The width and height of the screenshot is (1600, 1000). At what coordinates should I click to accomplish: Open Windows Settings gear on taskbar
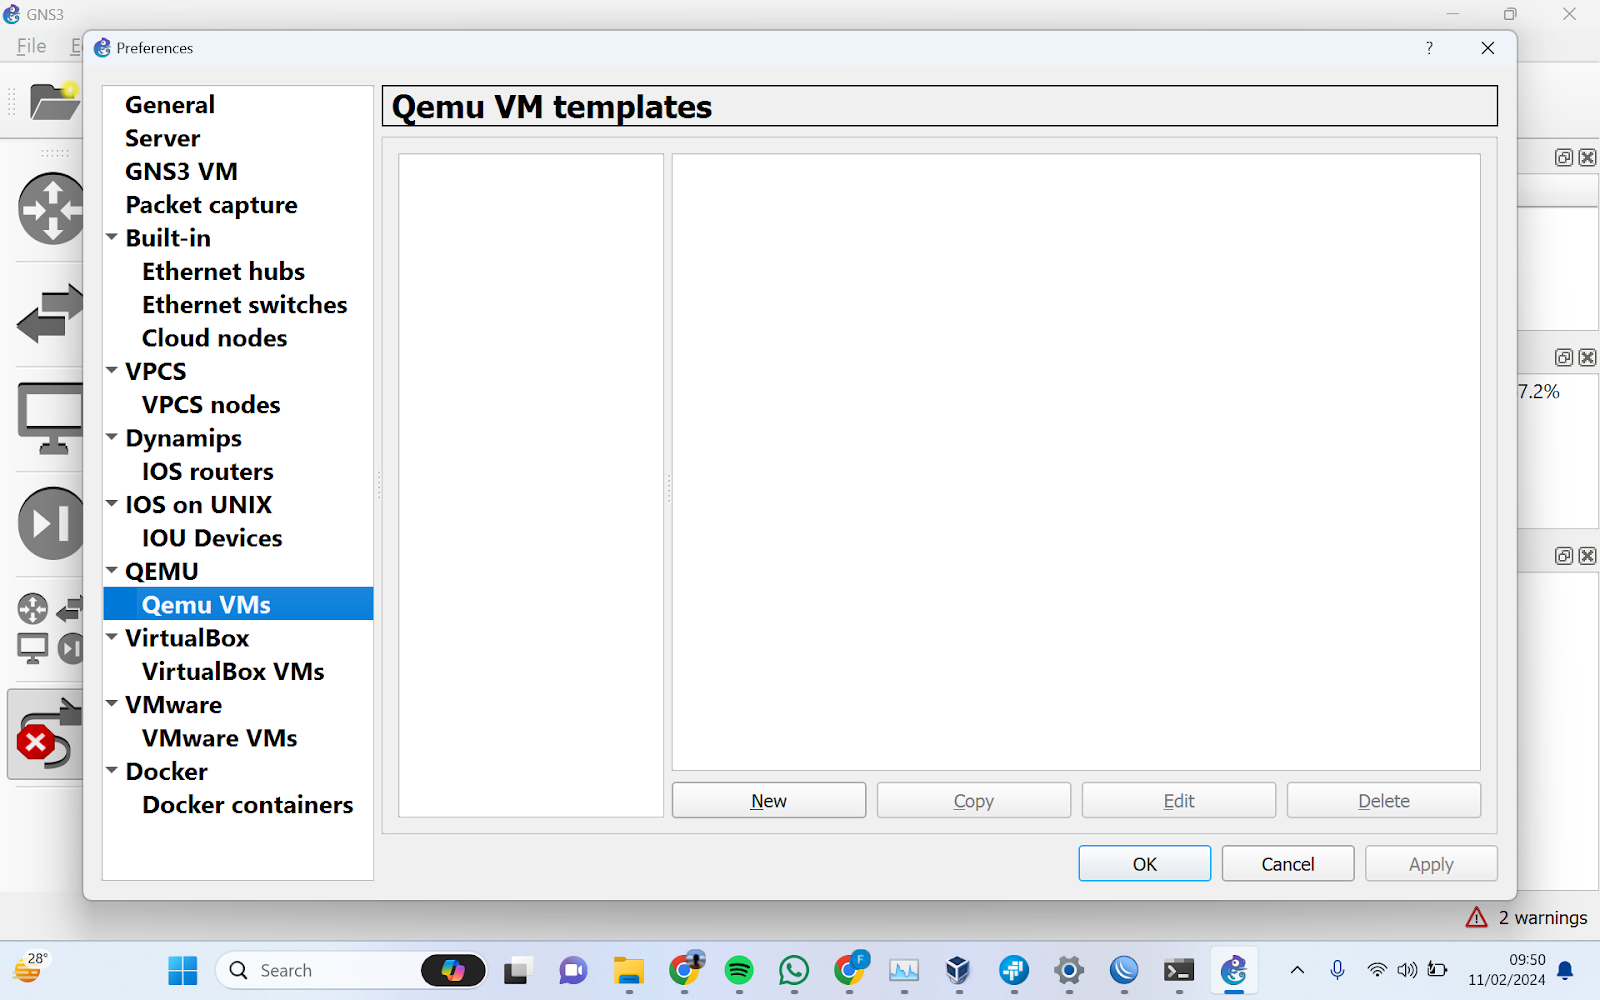coord(1069,970)
